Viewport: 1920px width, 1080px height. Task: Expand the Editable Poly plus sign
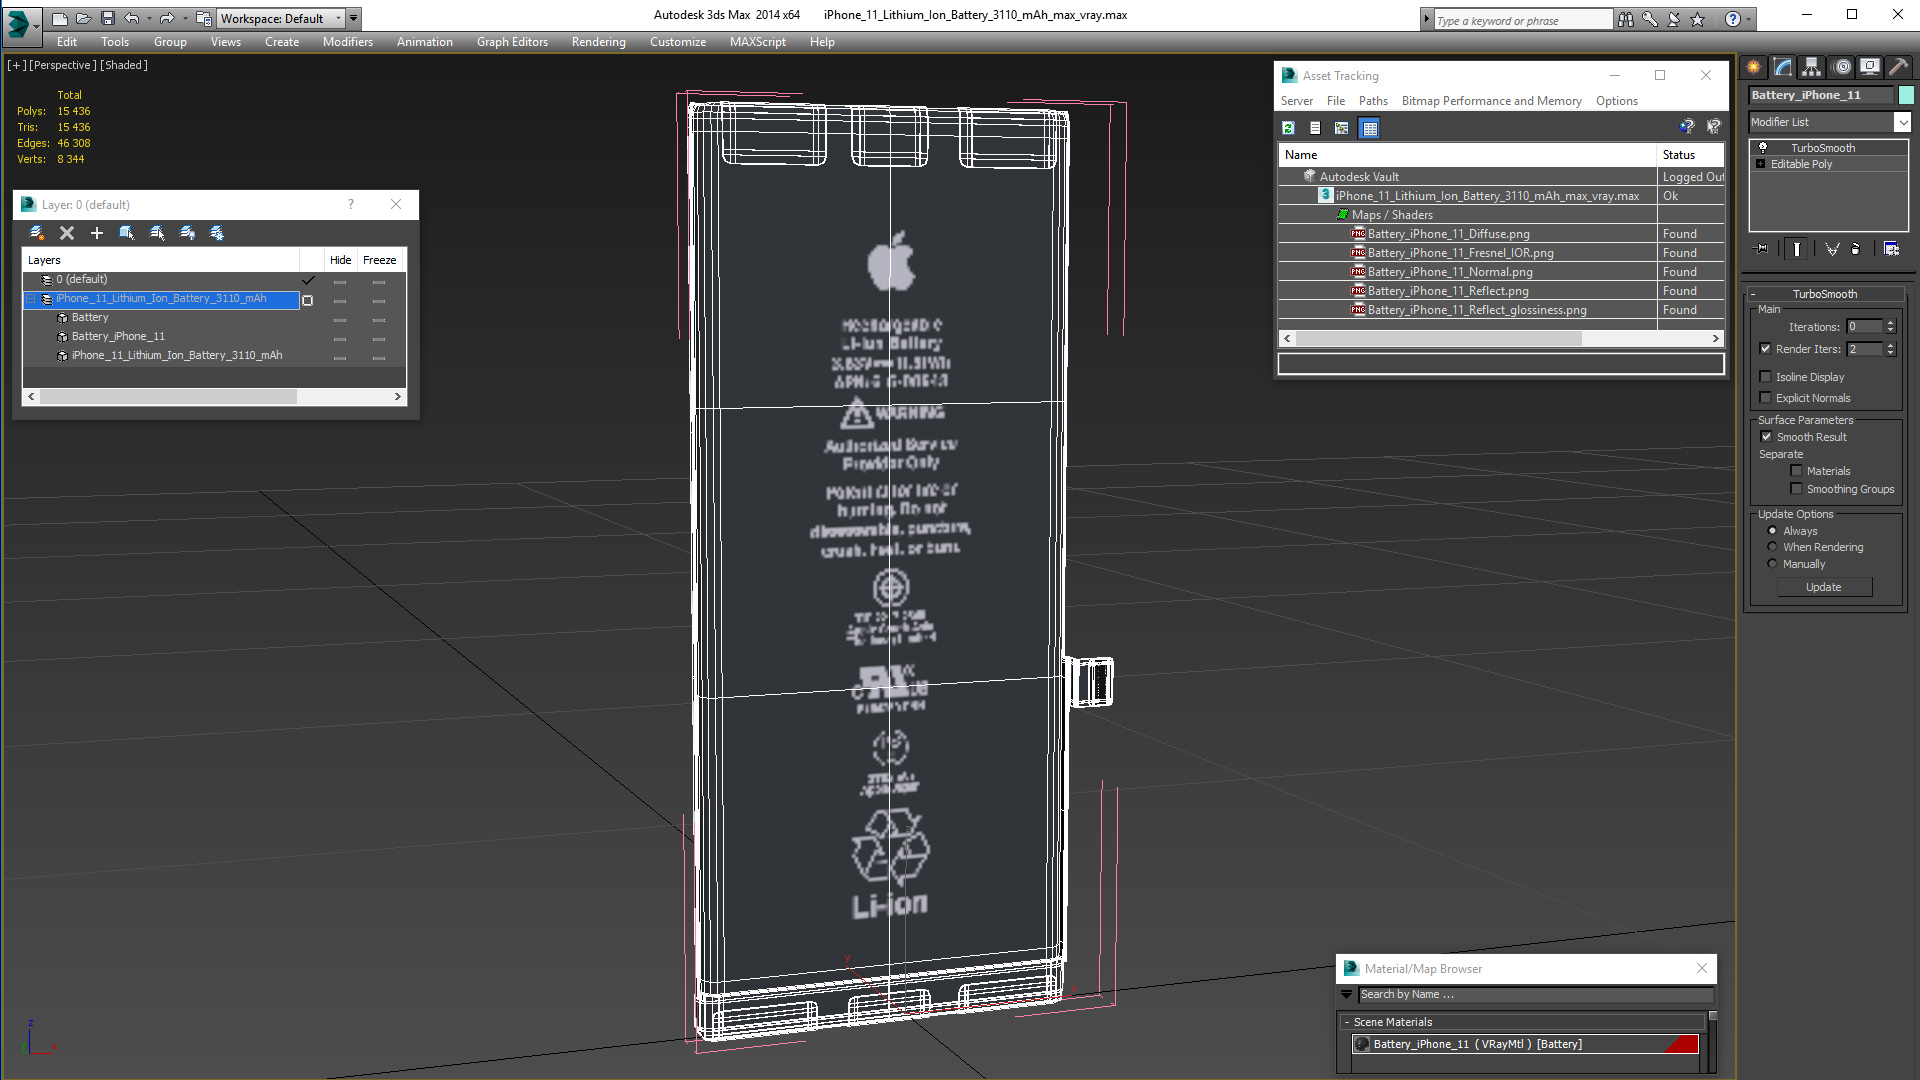tap(1760, 164)
